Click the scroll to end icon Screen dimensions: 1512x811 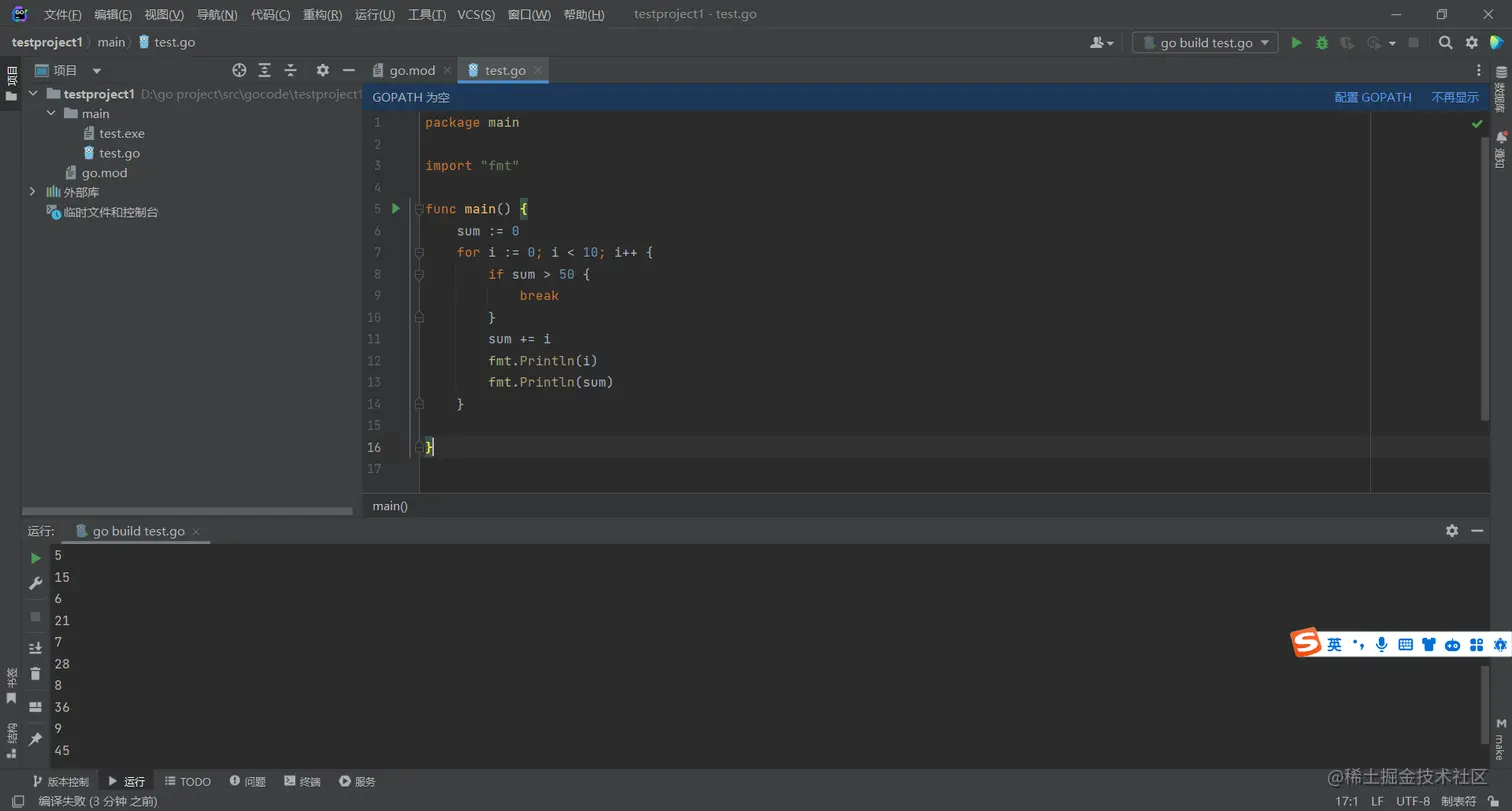36,648
